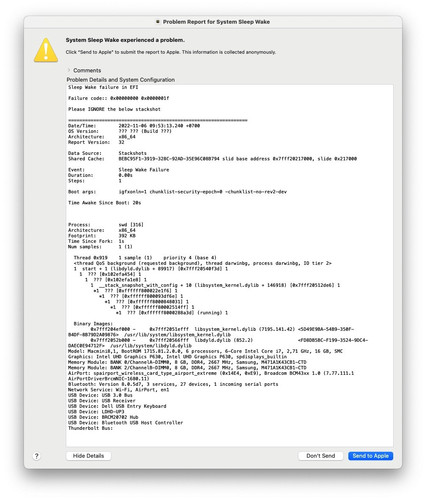Click 'System Sleep Wake experienced a problem' heading
This screenshot has height=500, width=426.
(125, 40)
